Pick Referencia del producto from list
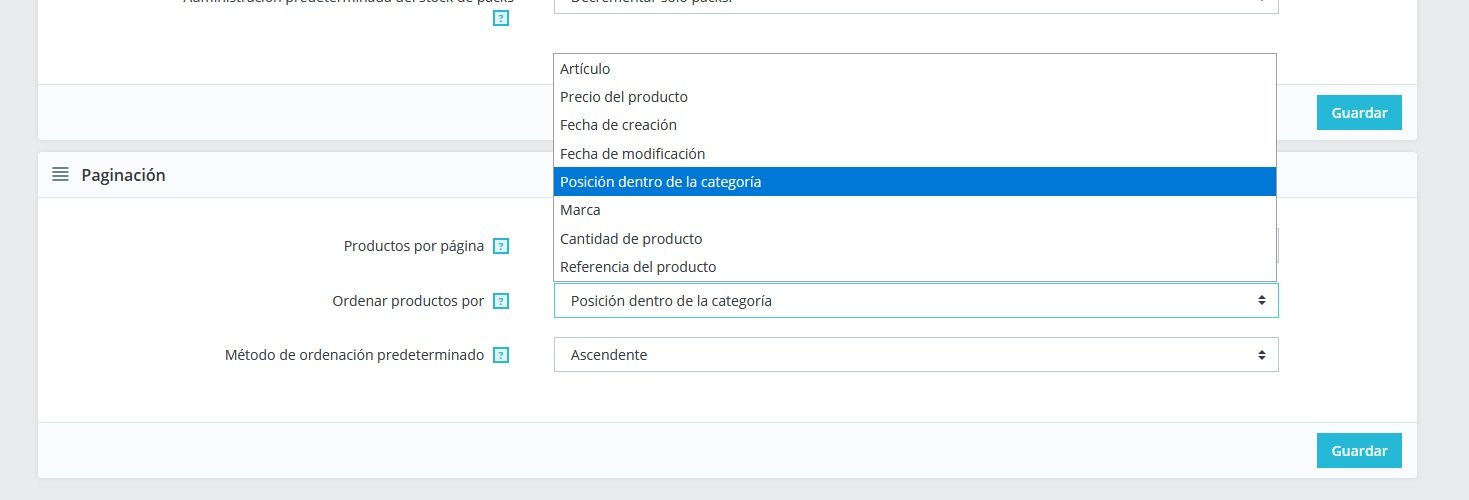The image size is (1469, 500). 637,267
